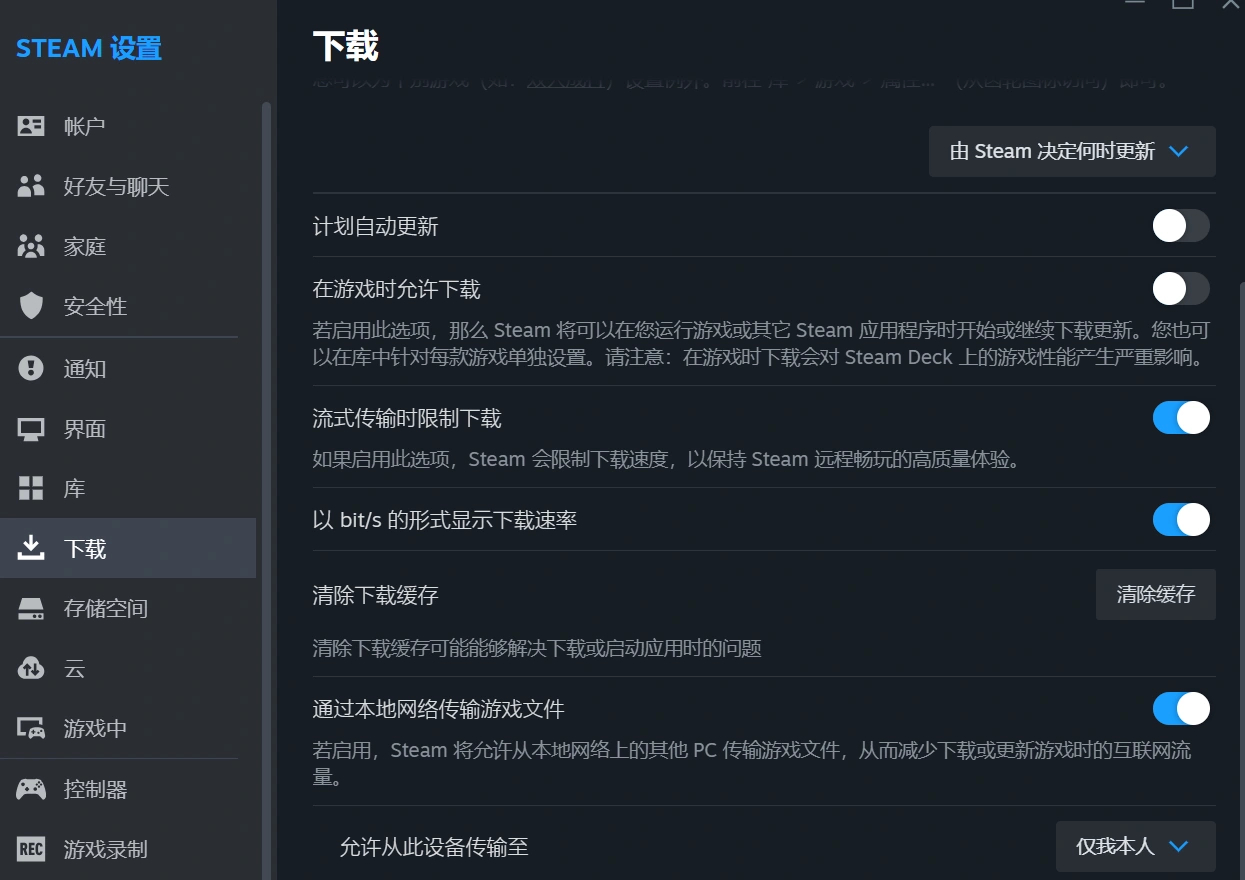The height and width of the screenshot is (880, 1245).
Task: Disable 流式传输时限制下载
Action: 1181,418
